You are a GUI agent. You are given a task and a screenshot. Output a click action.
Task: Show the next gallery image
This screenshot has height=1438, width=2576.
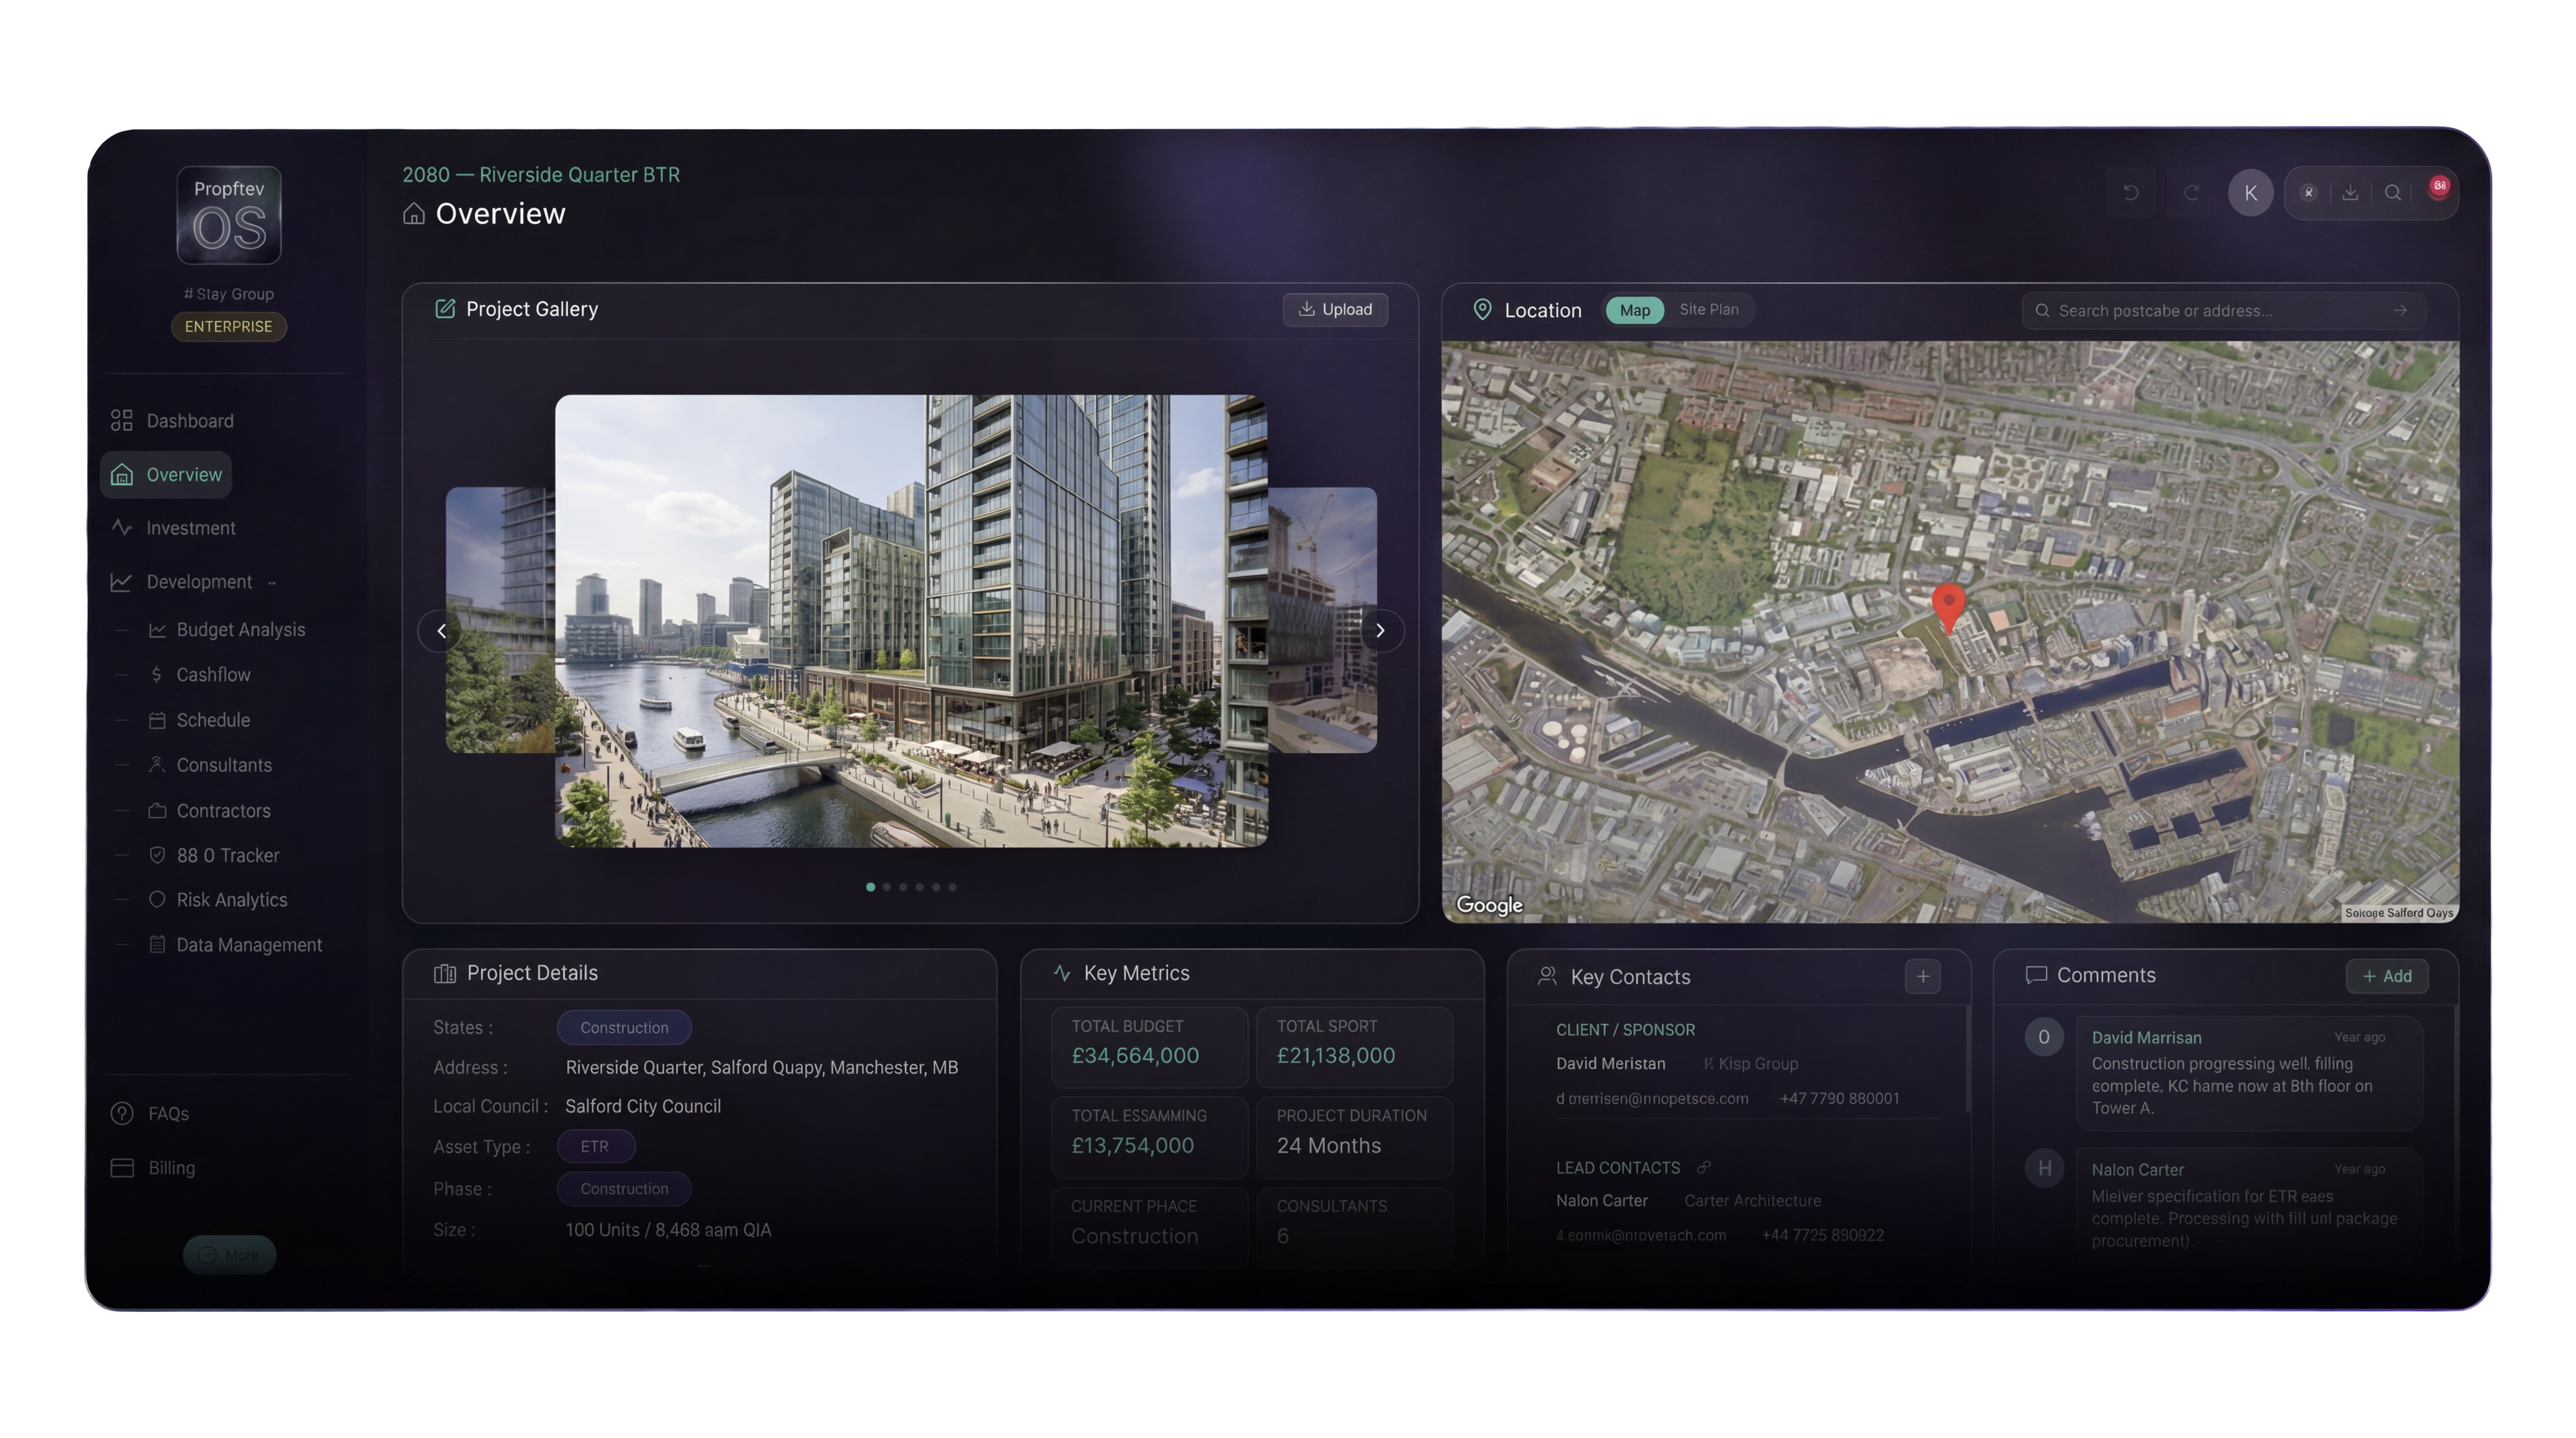click(x=1381, y=631)
